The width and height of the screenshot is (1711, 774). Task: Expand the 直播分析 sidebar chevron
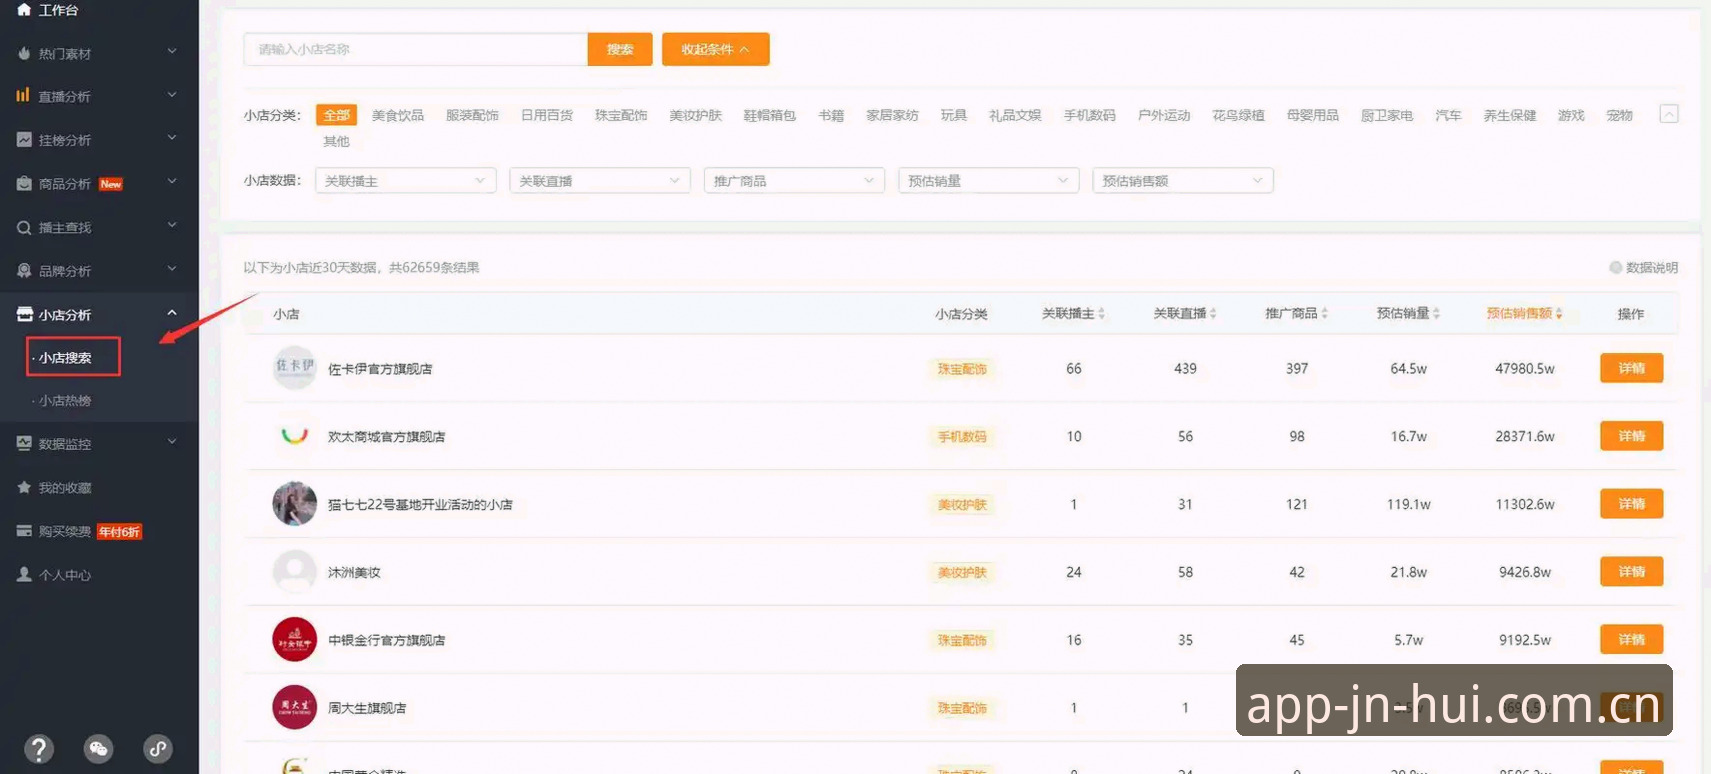point(172,95)
